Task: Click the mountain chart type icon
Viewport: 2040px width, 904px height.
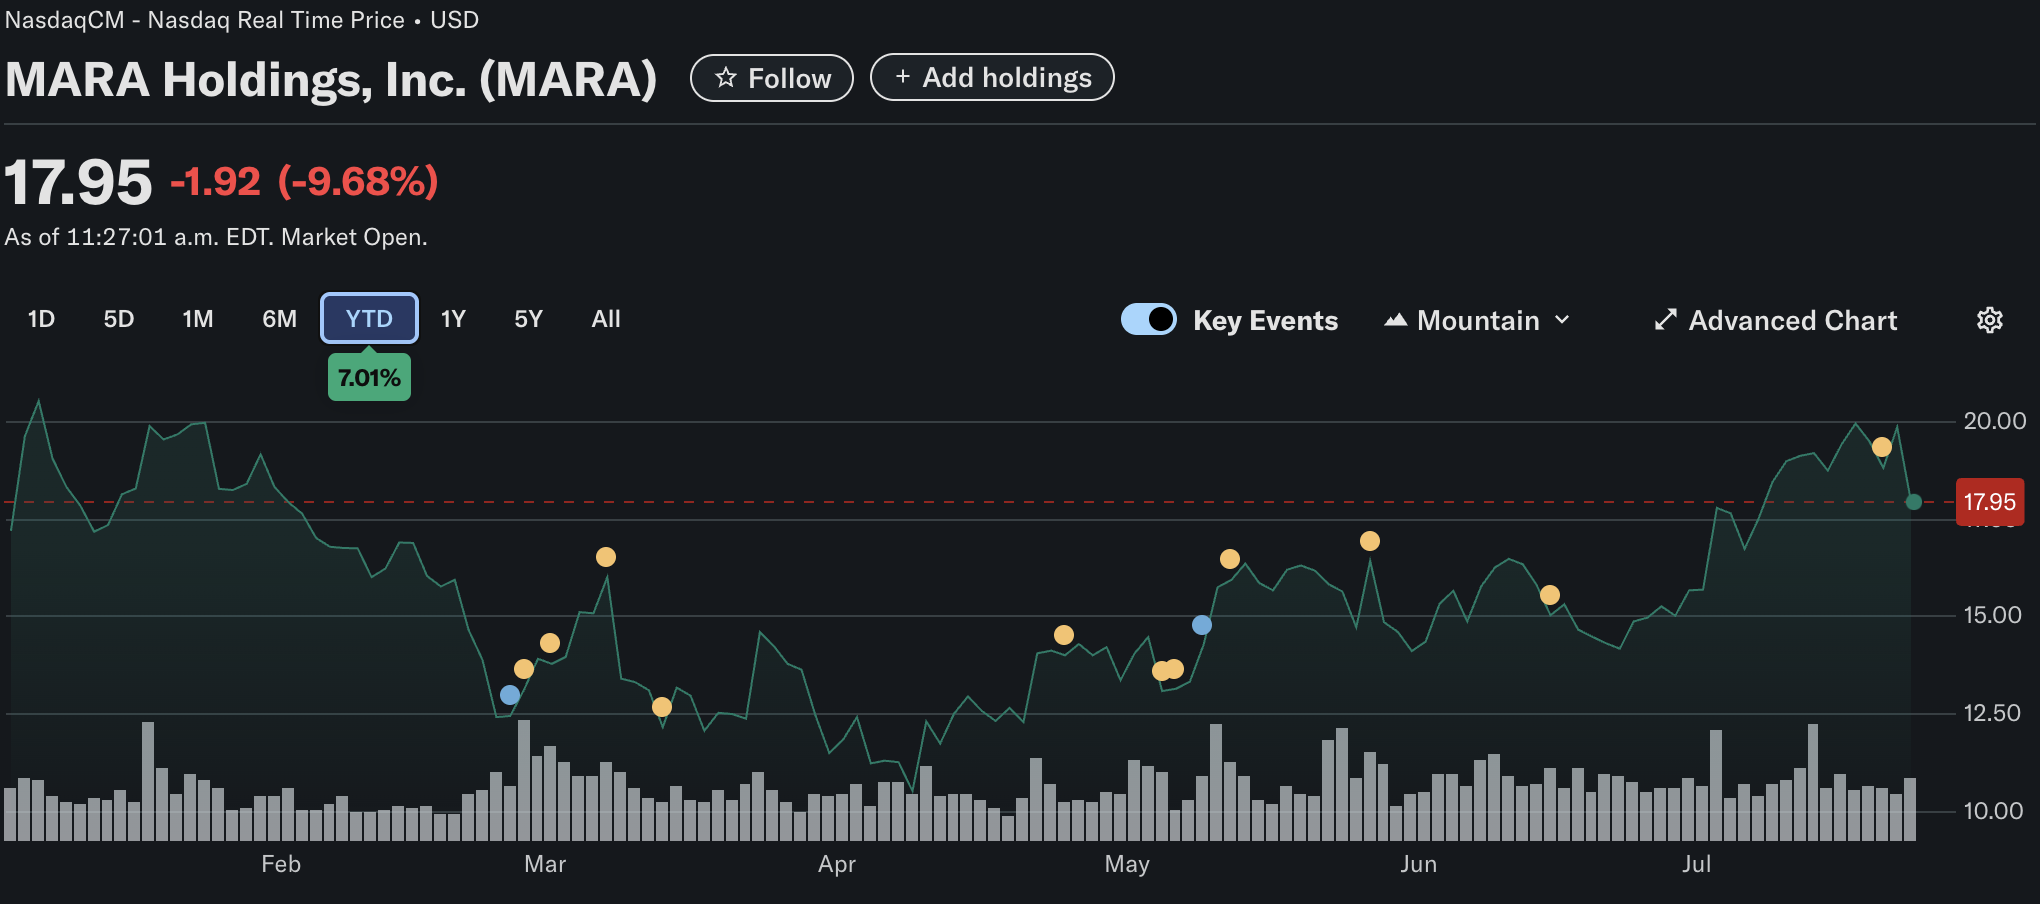Action: tap(1395, 320)
